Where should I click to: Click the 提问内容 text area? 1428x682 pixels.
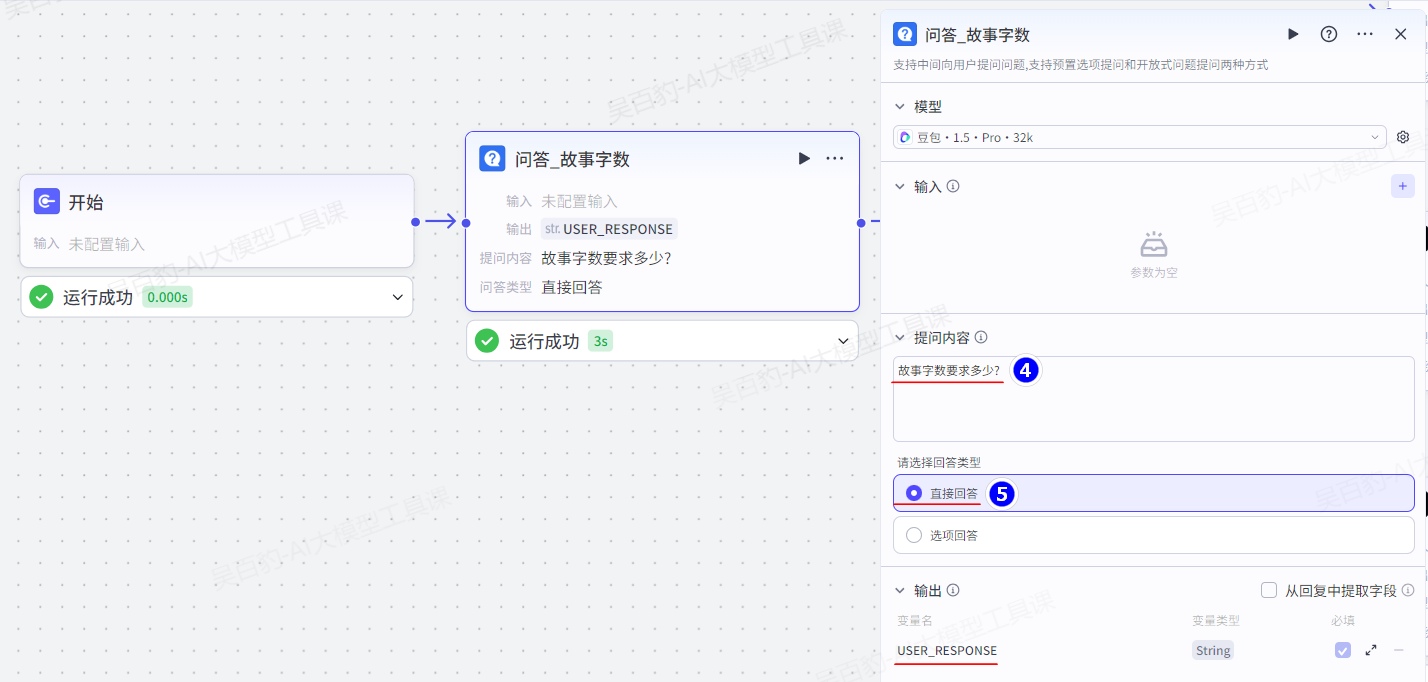pos(1153,410)
